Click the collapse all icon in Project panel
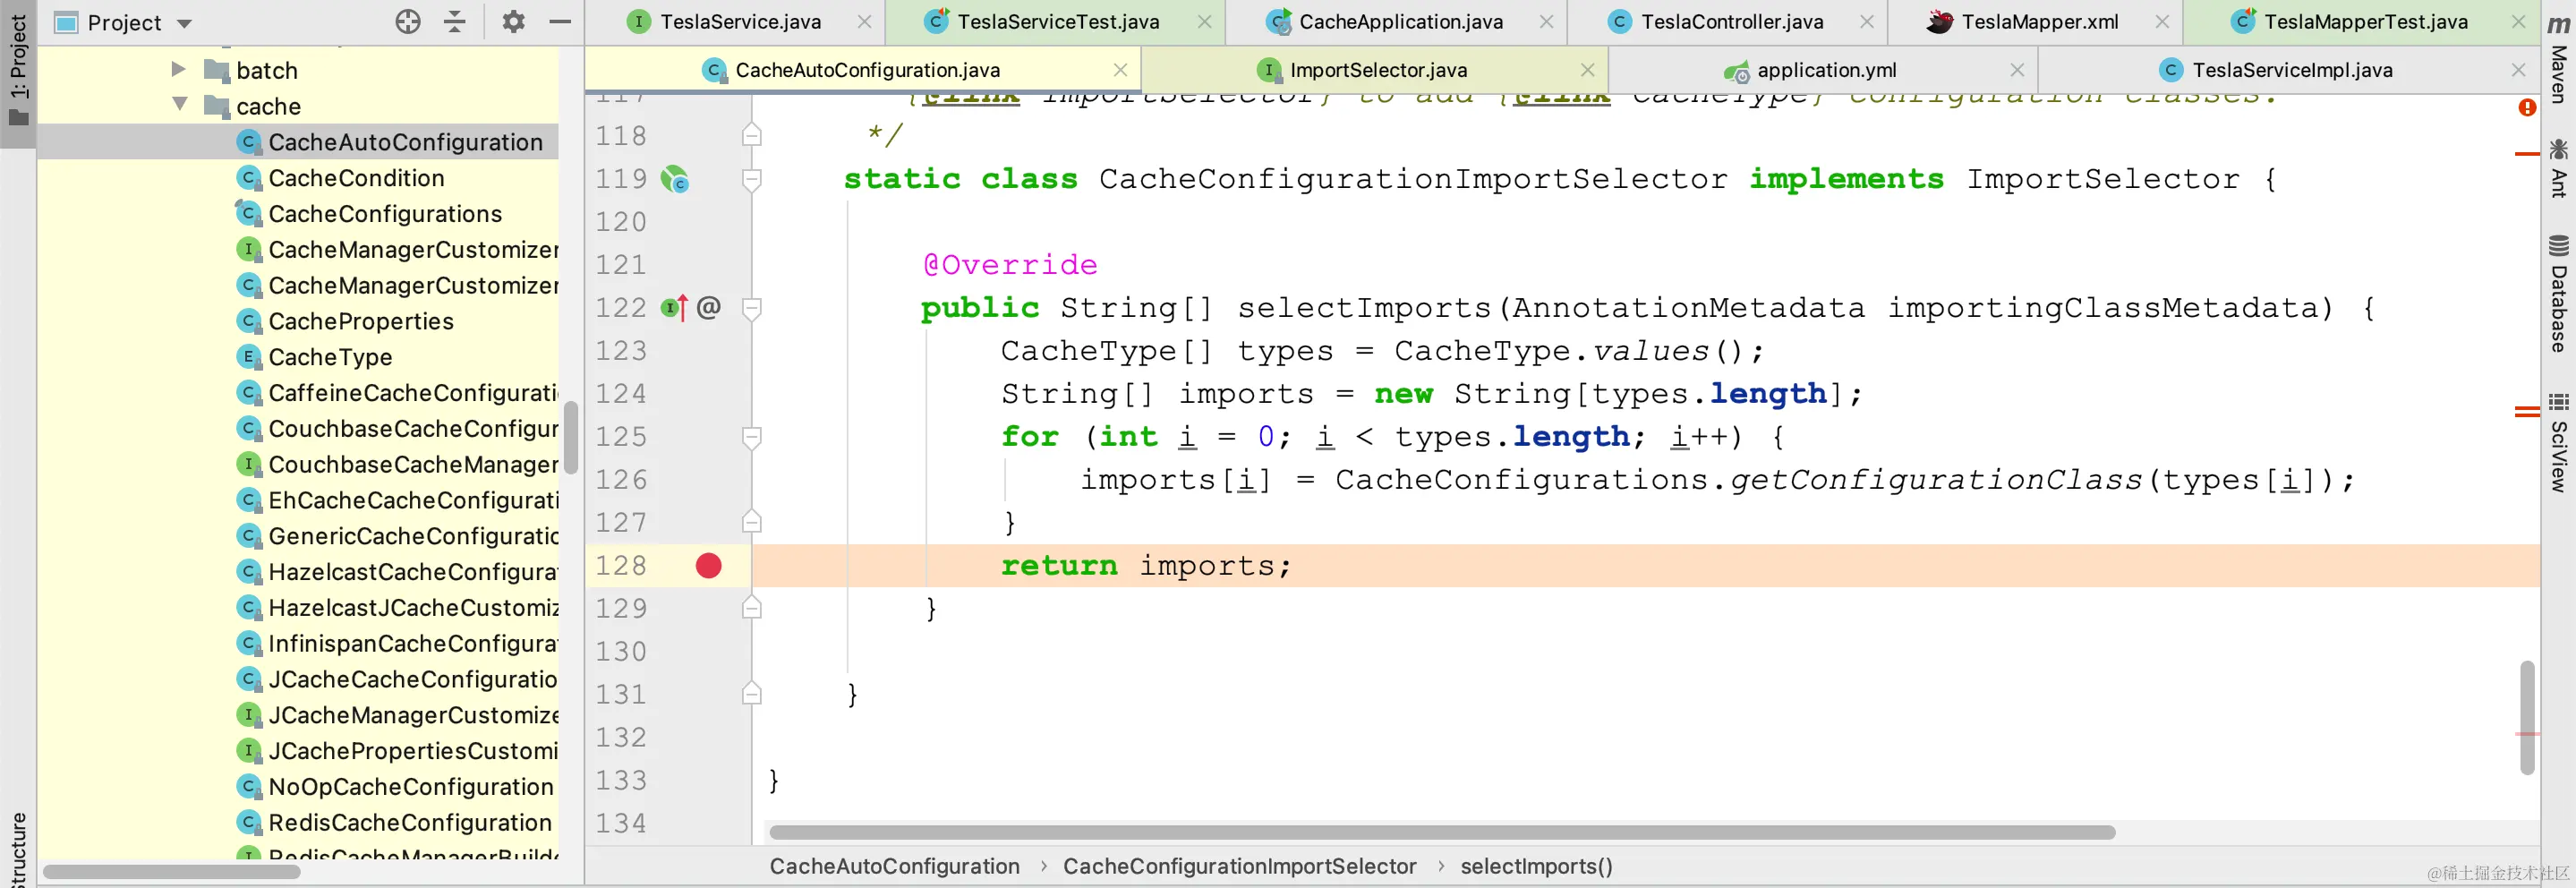 [455, 22]
